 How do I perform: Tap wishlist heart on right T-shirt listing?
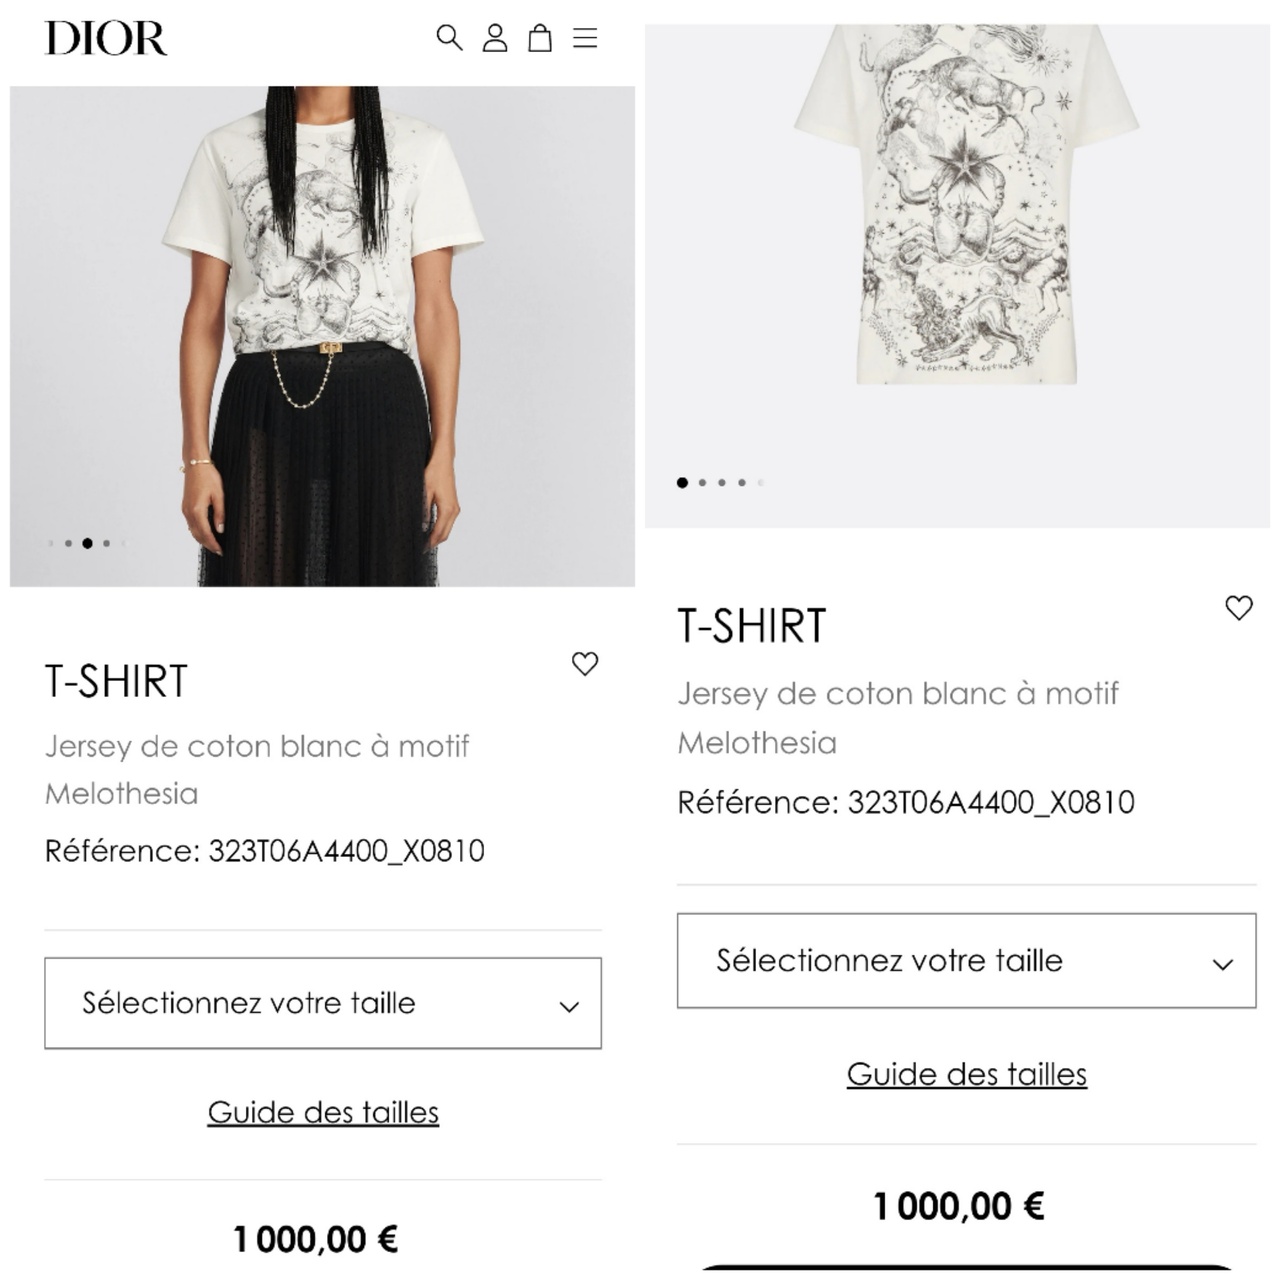[1239, 608]
